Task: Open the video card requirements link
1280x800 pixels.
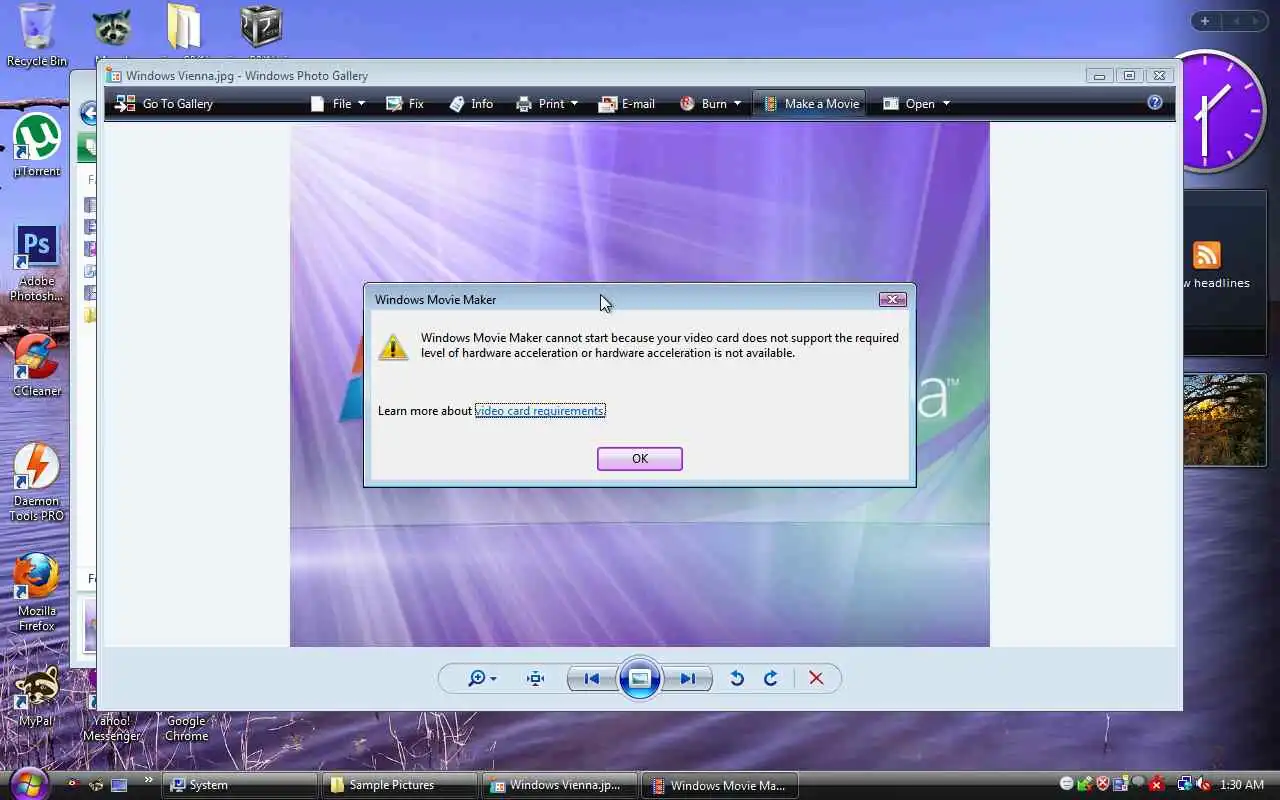Action: click(540, 411)
